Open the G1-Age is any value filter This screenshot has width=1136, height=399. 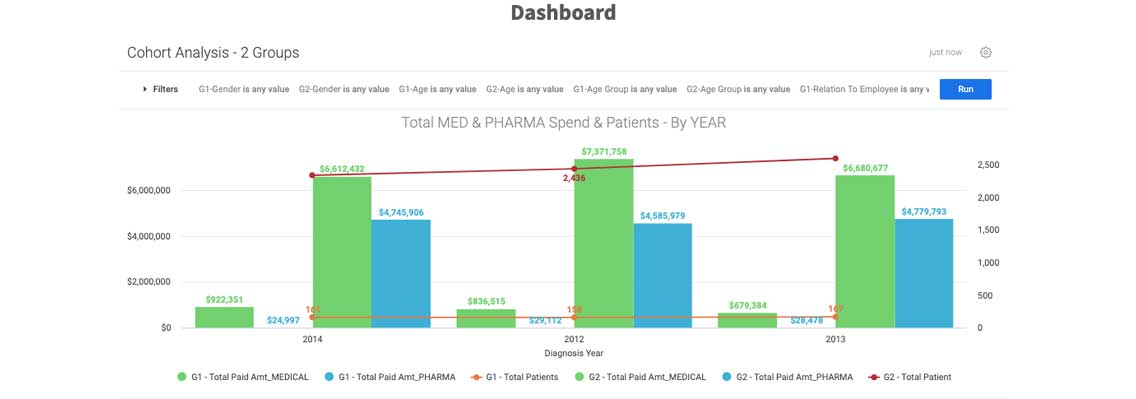(438, 89)
